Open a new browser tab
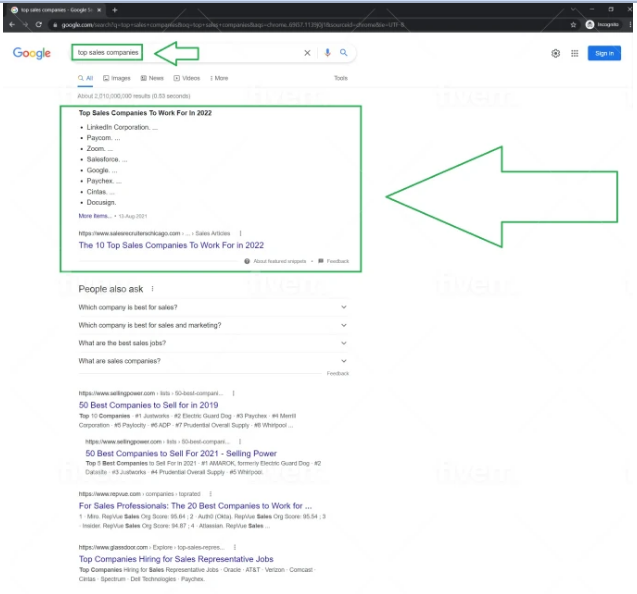 pos(115,10)
